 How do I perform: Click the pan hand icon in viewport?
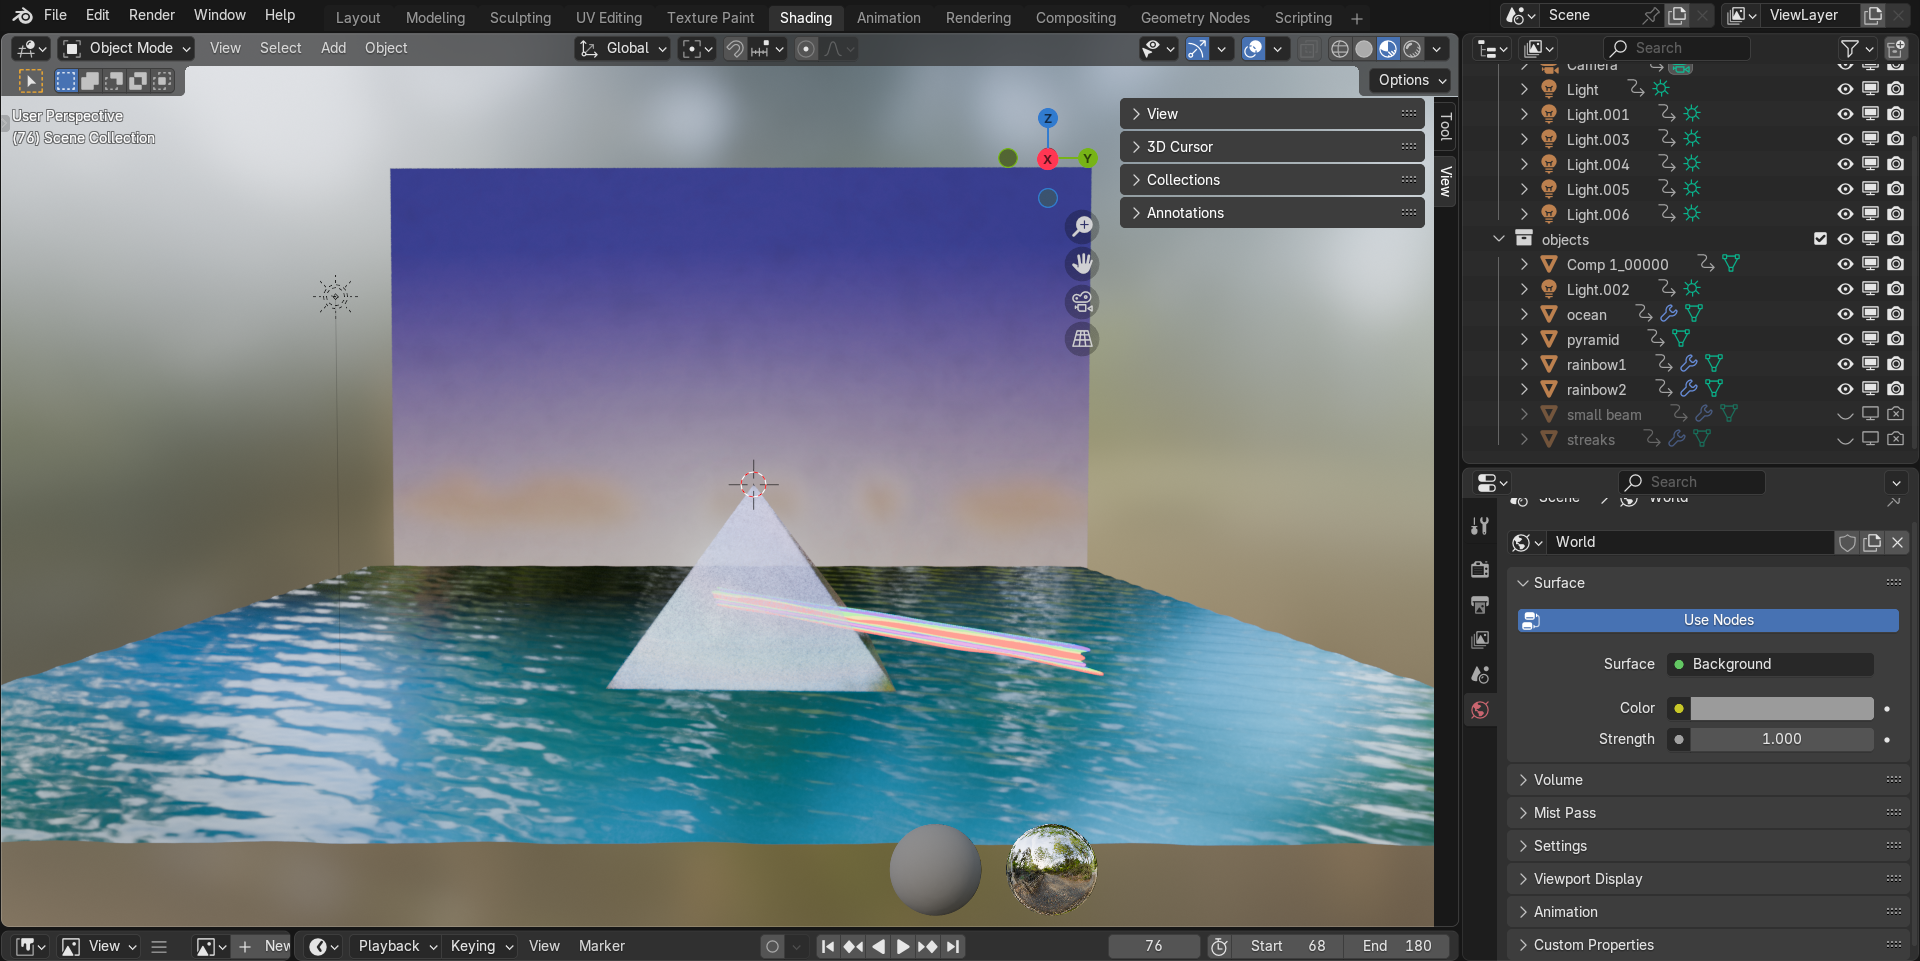pos(1082,264)
